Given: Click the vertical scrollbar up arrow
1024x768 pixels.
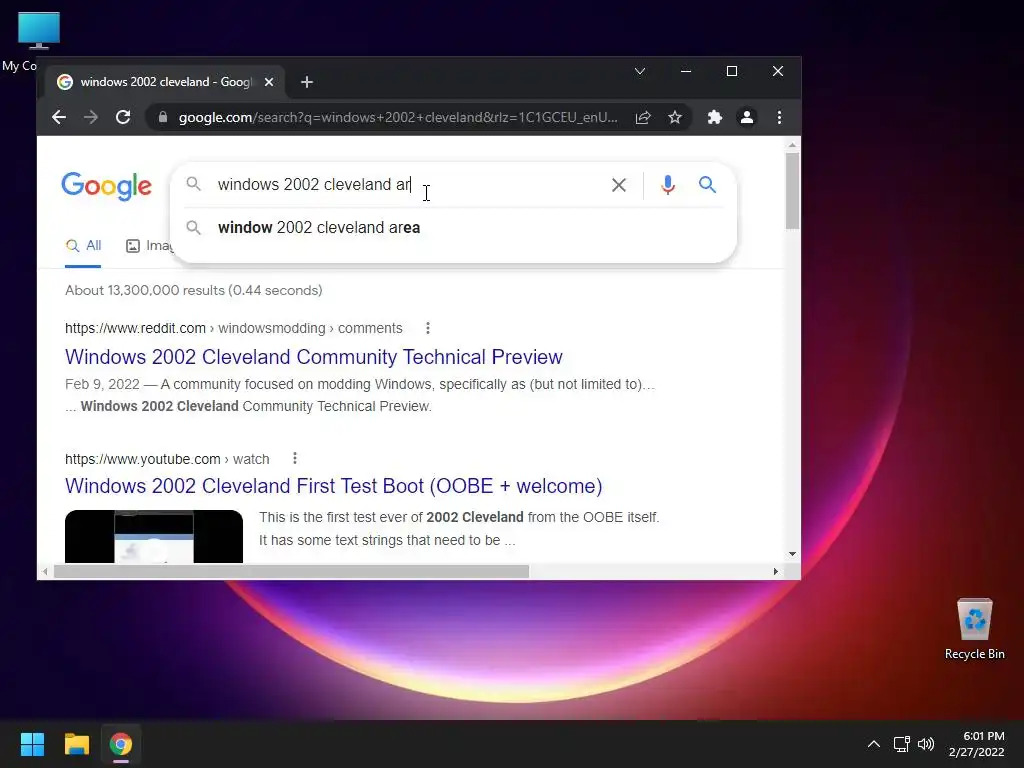Looking at the screenshot, I should tap(792, 145).
